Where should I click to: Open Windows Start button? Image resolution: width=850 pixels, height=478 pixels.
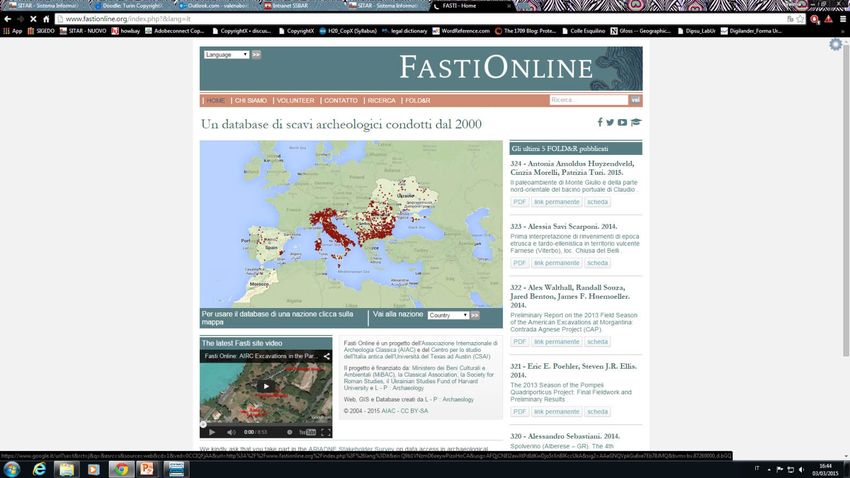tap(11, 469)
